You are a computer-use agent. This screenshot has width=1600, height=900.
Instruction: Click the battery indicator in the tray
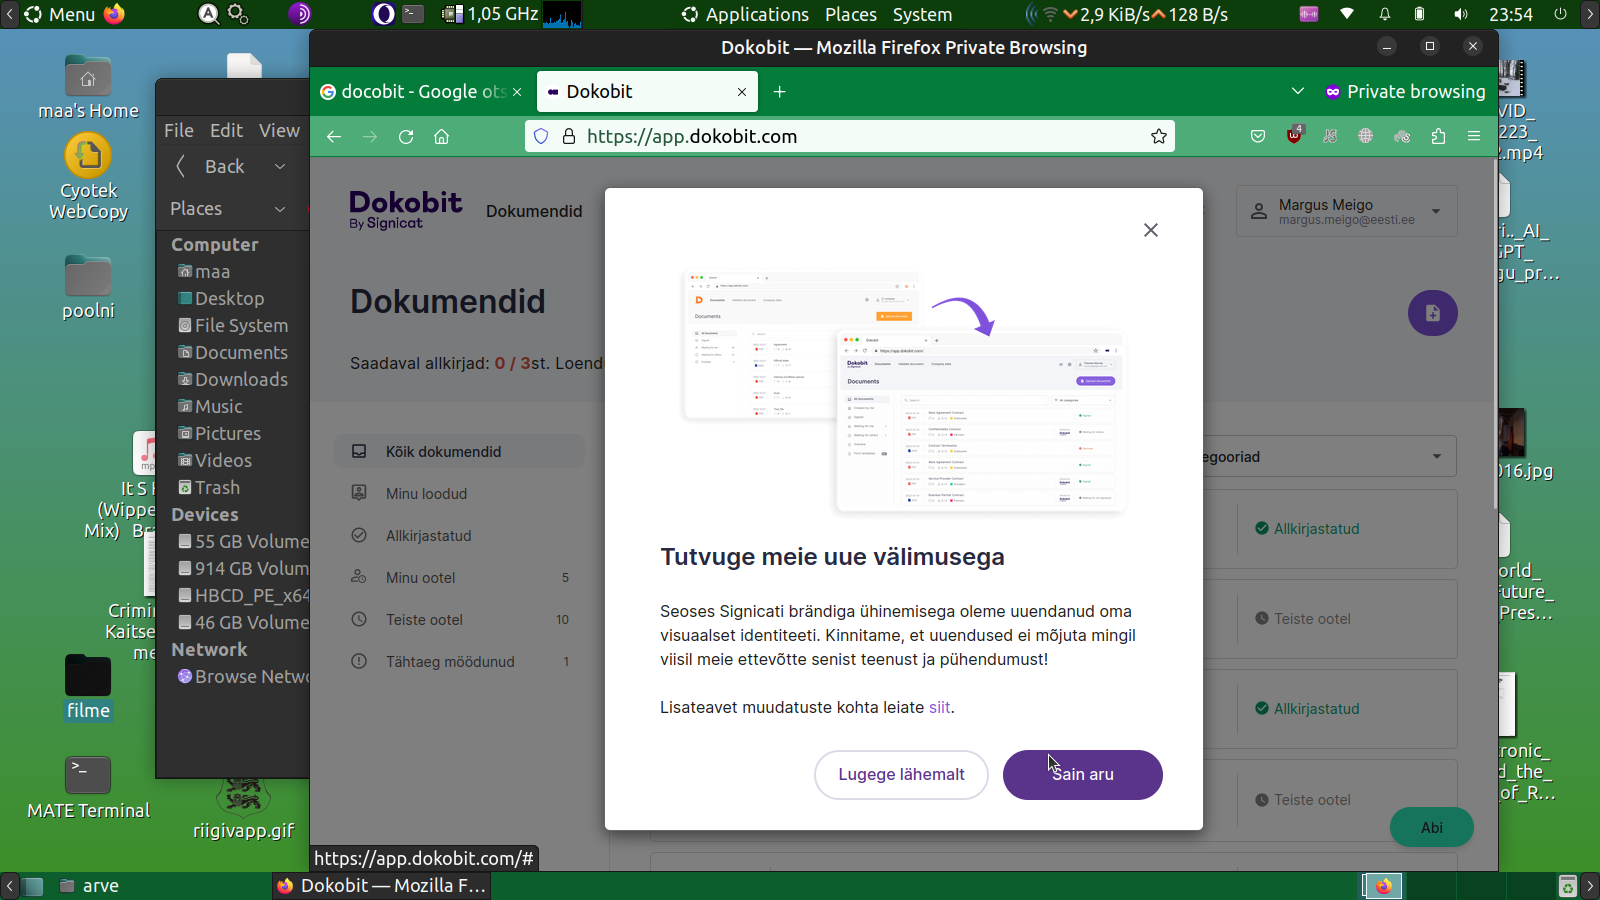(x=1419, y=14)
